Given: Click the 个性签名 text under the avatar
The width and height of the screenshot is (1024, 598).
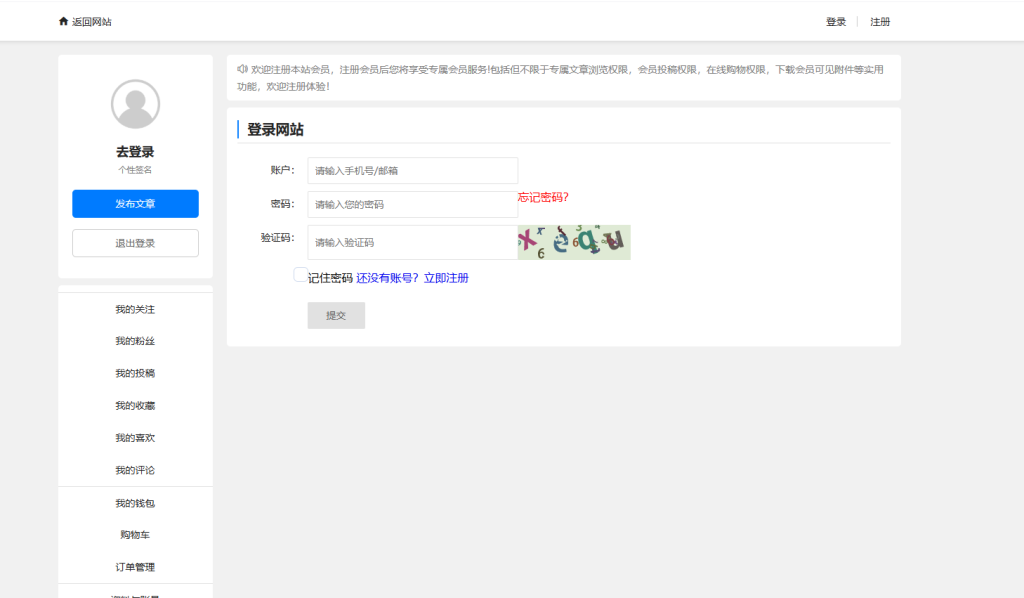Looking at the screenshot, I should (135, 170).
